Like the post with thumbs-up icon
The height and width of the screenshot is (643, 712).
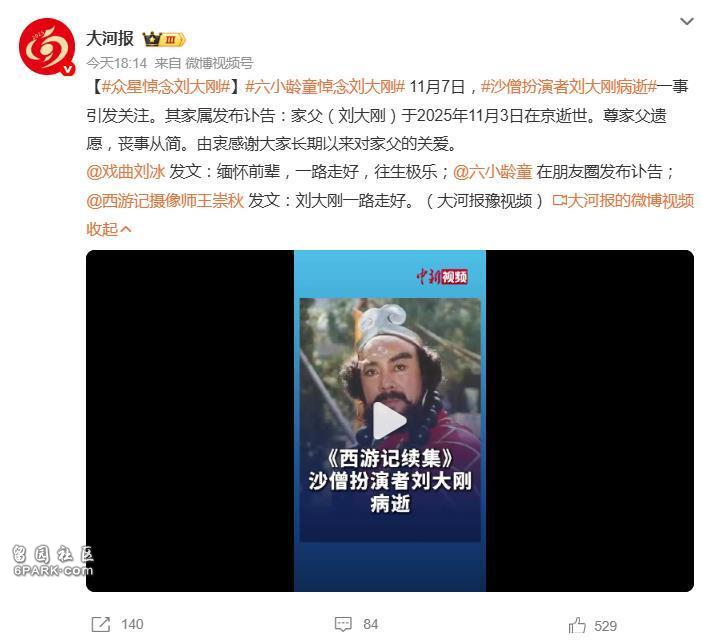[x=577, y=625]
